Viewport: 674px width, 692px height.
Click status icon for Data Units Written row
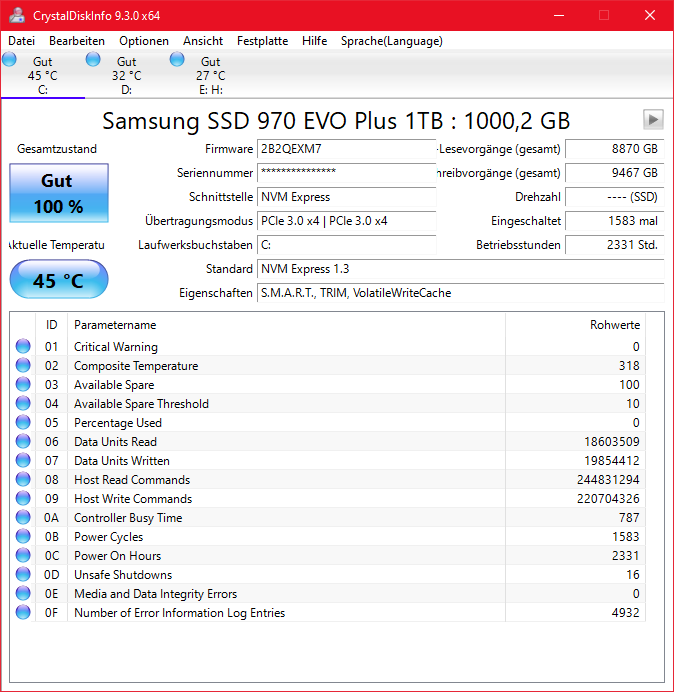pyautogui.click(x=23, y=460)
